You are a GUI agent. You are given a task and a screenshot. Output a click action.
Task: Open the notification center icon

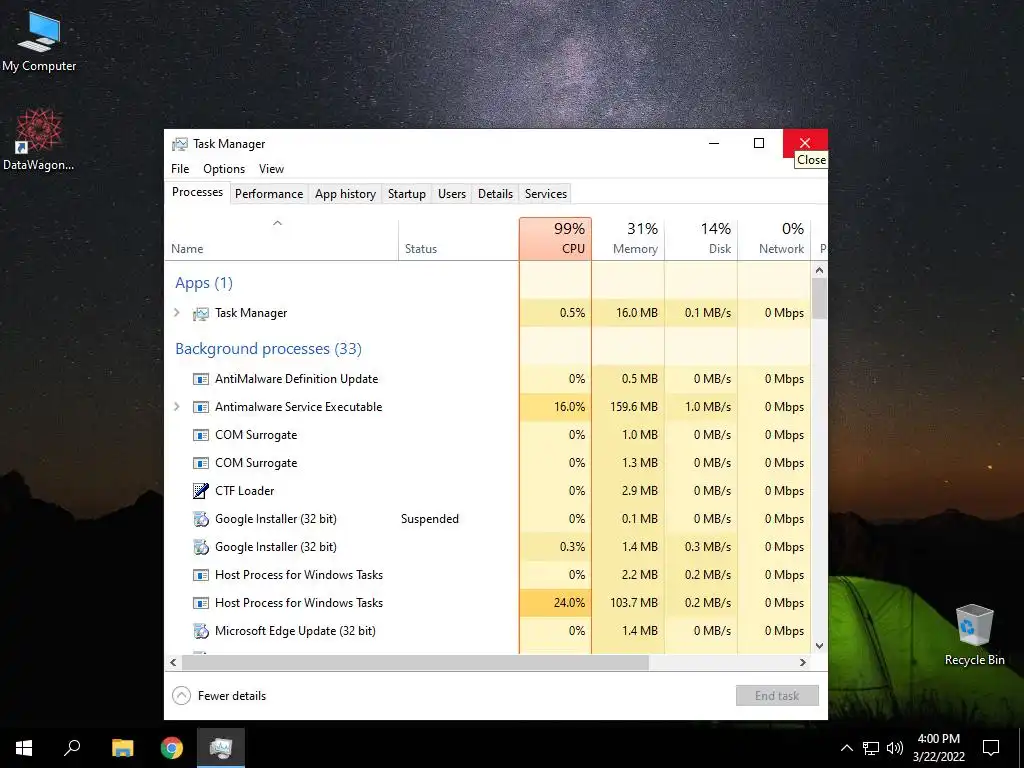(991, 748)
